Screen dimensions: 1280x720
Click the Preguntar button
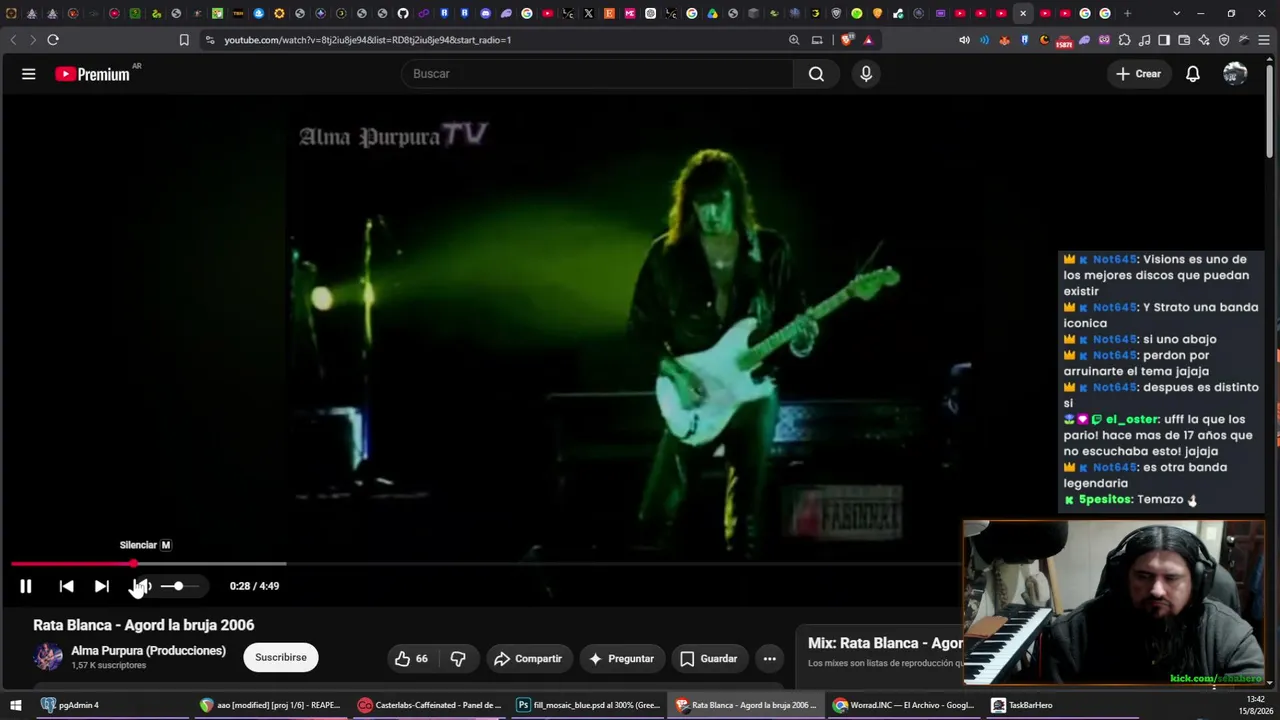pos(621,658)
